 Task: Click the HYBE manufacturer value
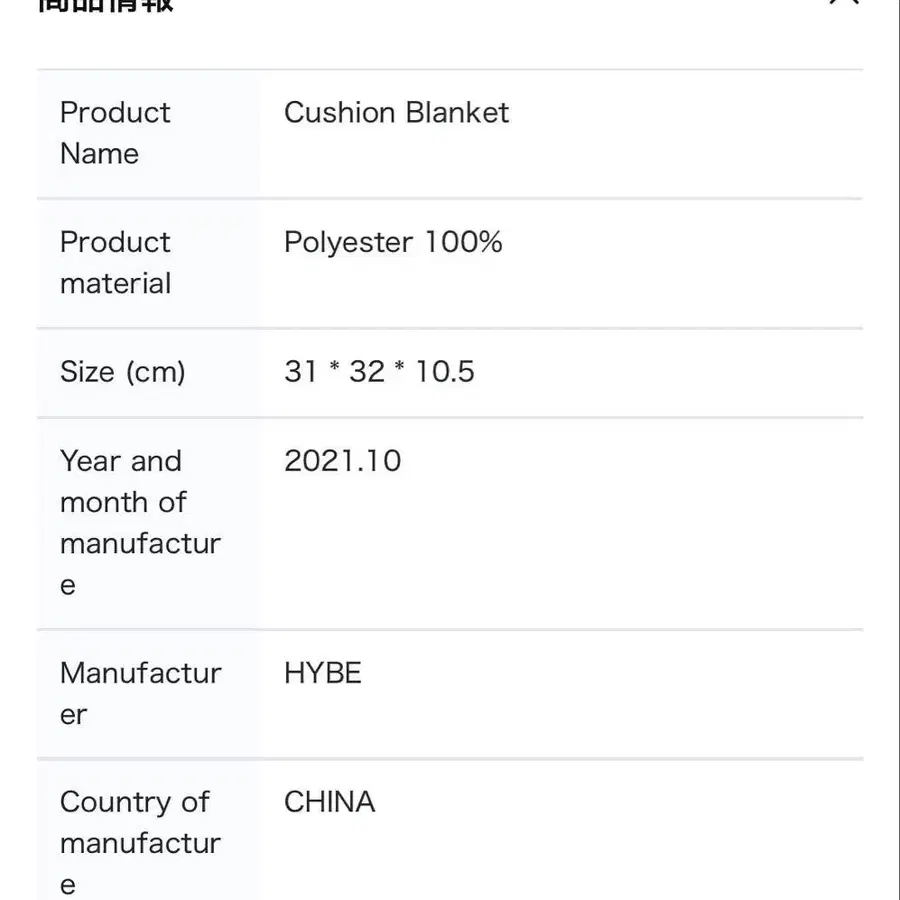click(322, 673)
